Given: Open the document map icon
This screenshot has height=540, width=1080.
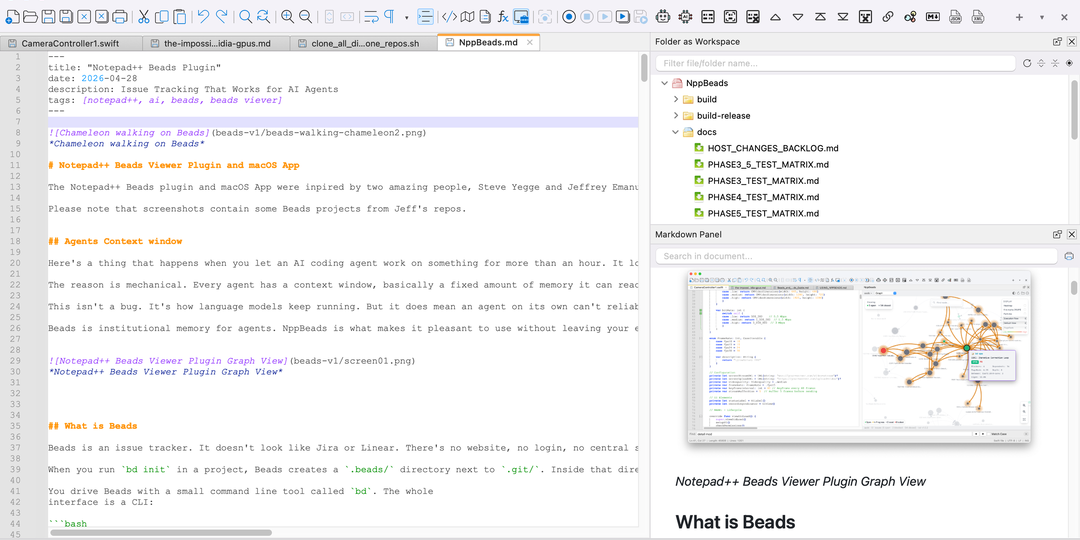Looking at the screenshot, I should [468, 17].
